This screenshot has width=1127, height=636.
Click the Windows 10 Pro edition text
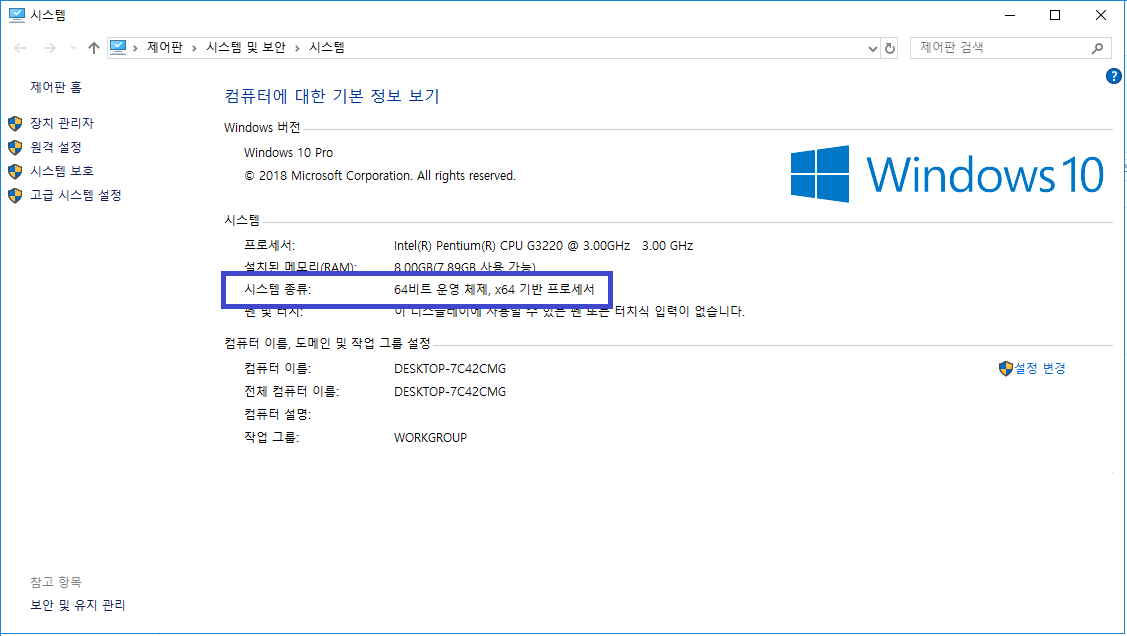pyautogui.click(x=288, y=152)
